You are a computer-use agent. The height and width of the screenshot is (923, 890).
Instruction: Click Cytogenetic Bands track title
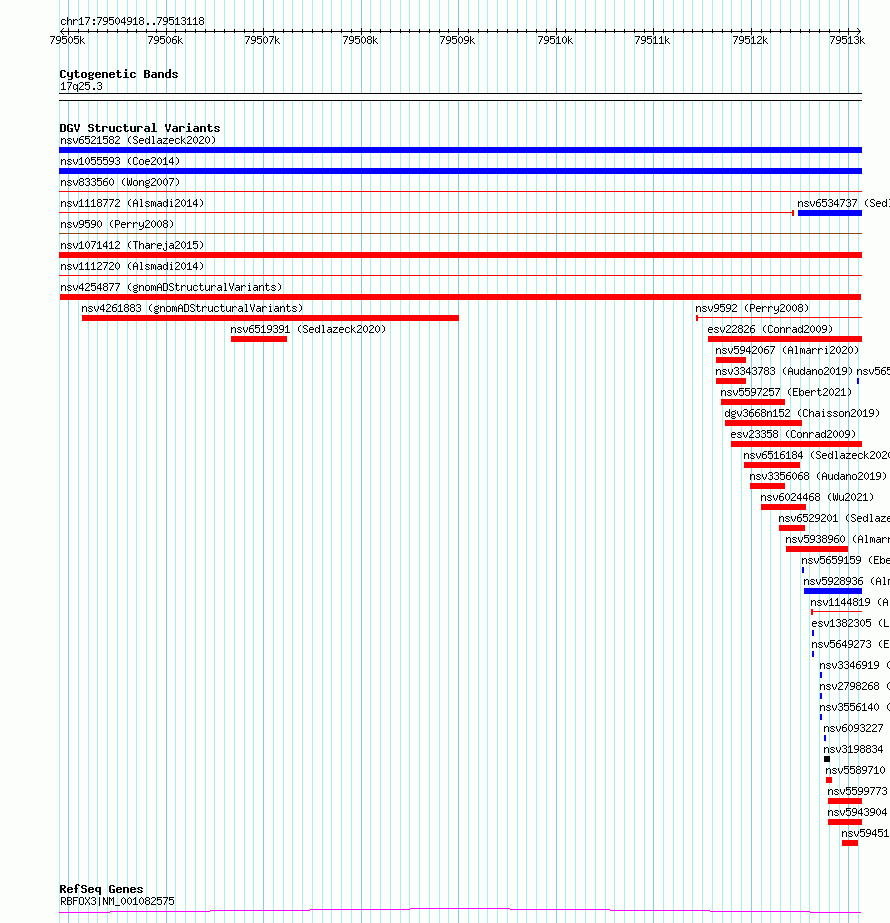point(119,74)
